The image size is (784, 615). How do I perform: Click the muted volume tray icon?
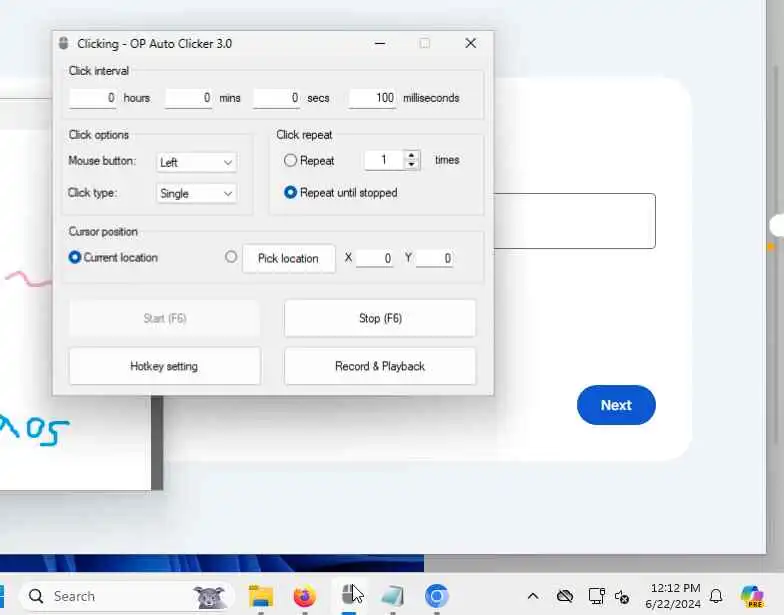622,596
